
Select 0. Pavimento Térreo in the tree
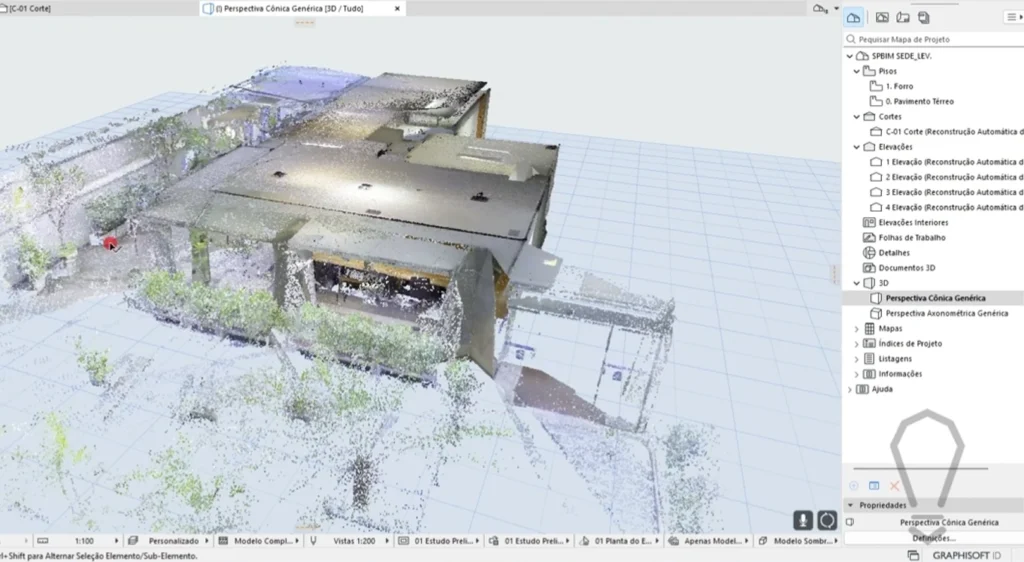point(919,101)
